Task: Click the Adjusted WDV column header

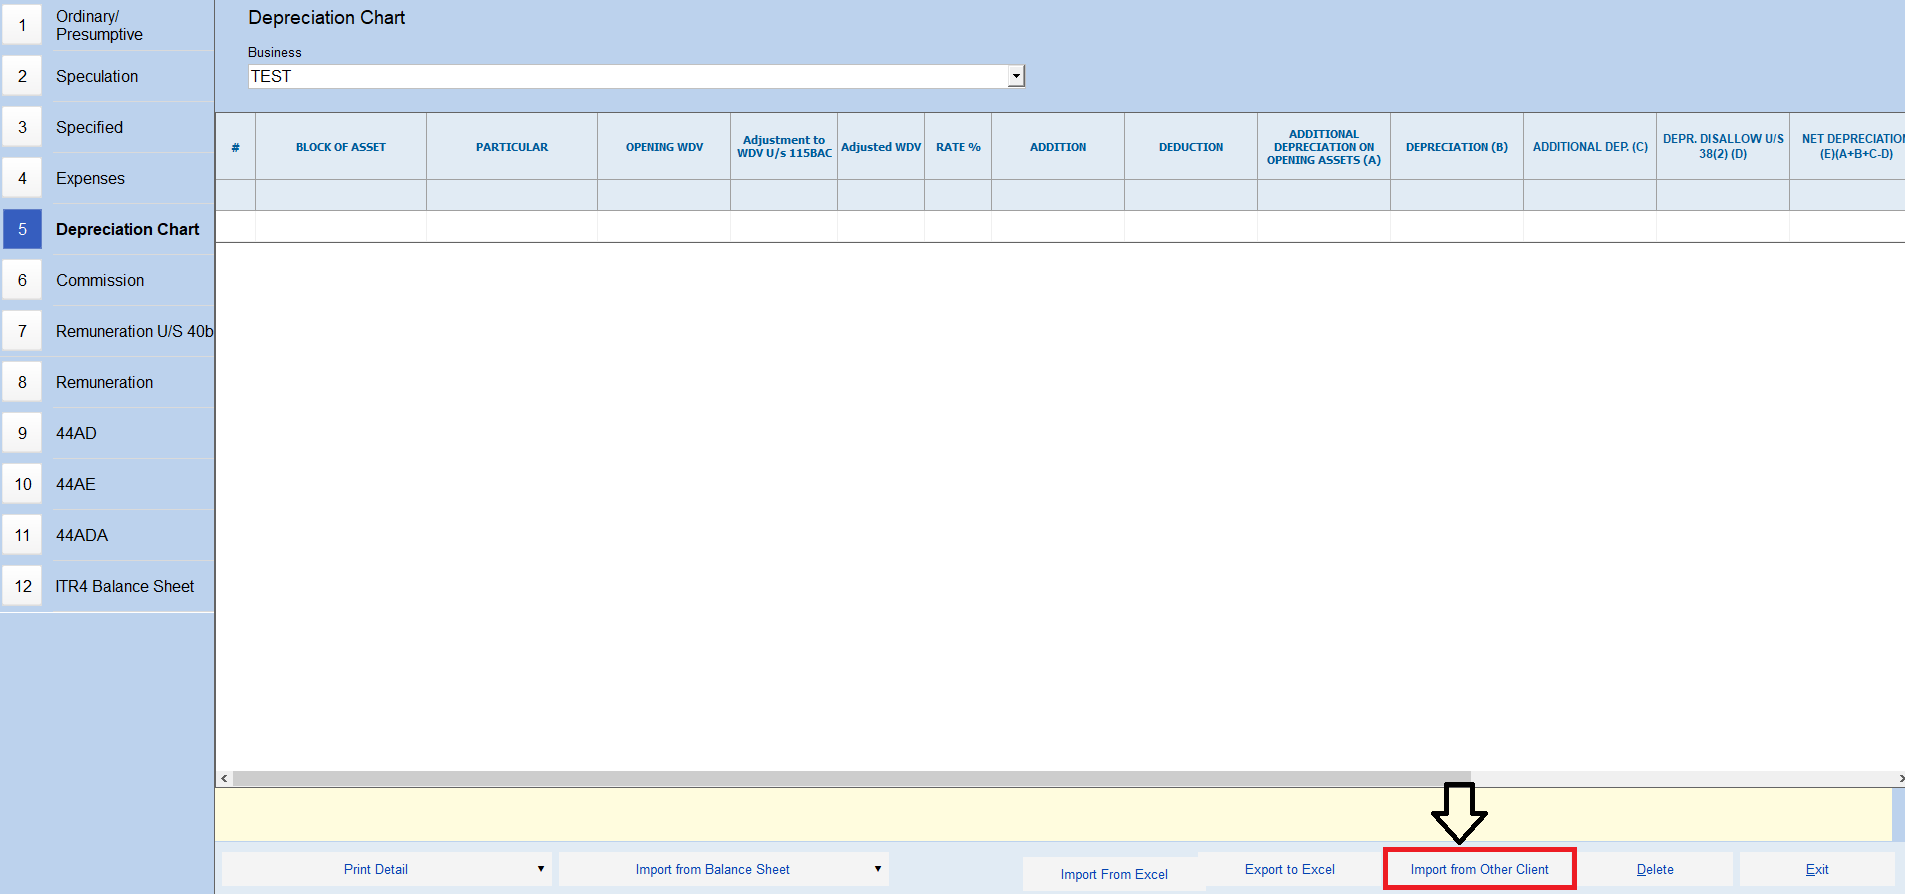Action: tap(881, 147)
